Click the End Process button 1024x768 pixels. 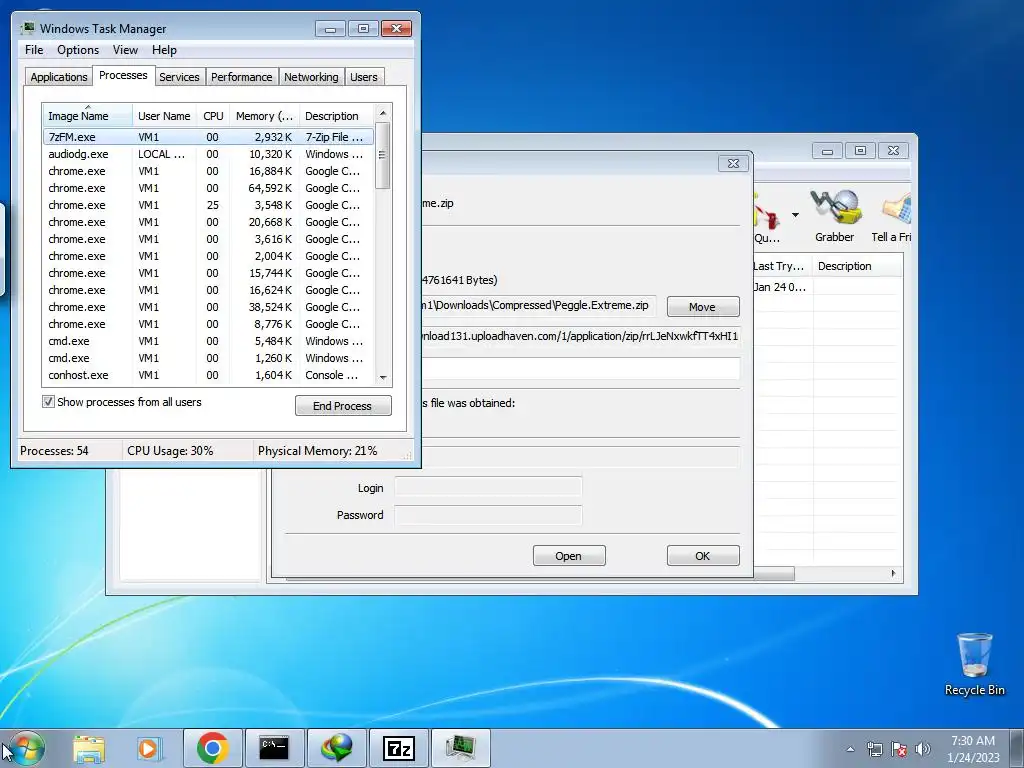(x=343, y=406)
